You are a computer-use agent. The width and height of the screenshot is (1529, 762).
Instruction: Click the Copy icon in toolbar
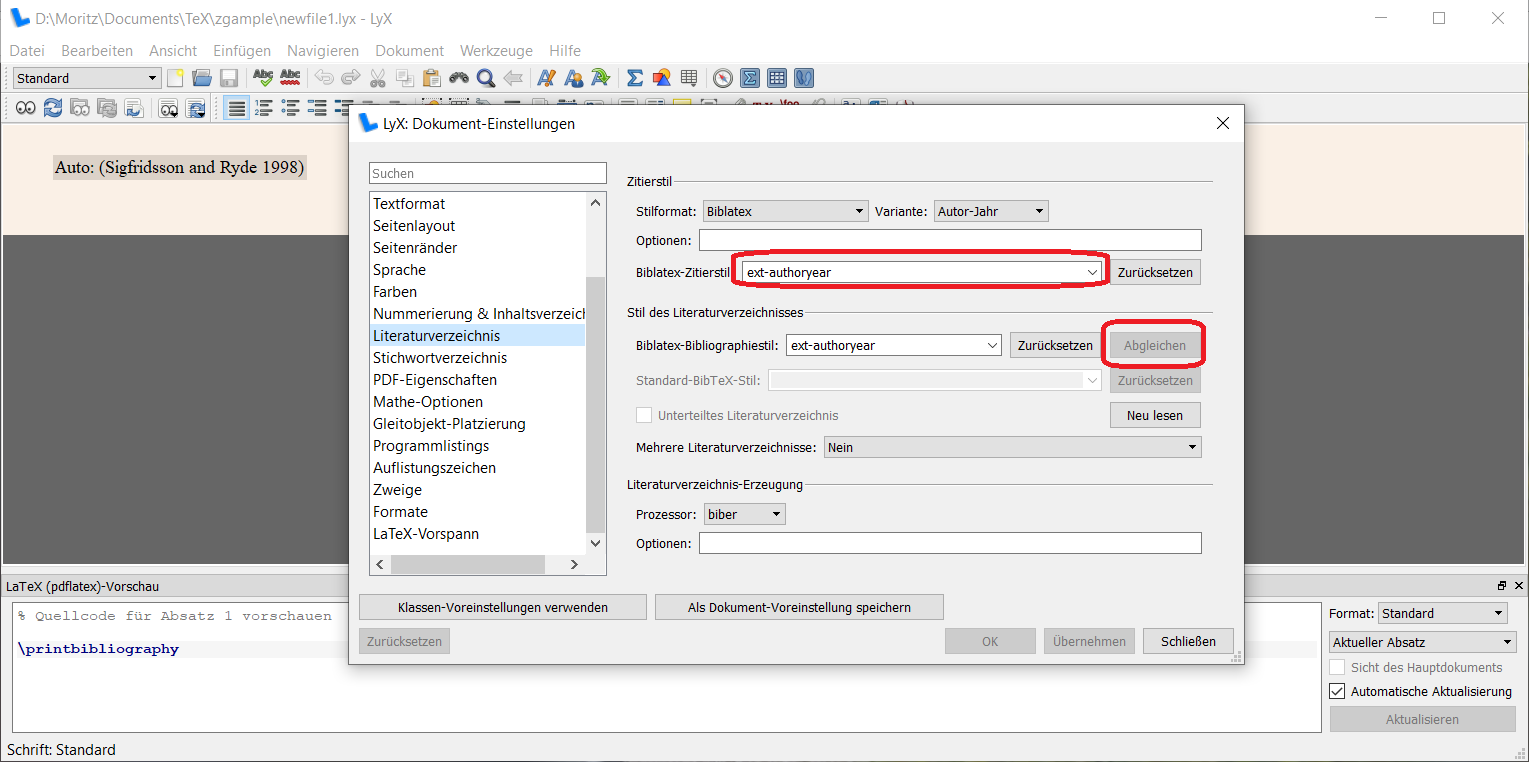405,78
